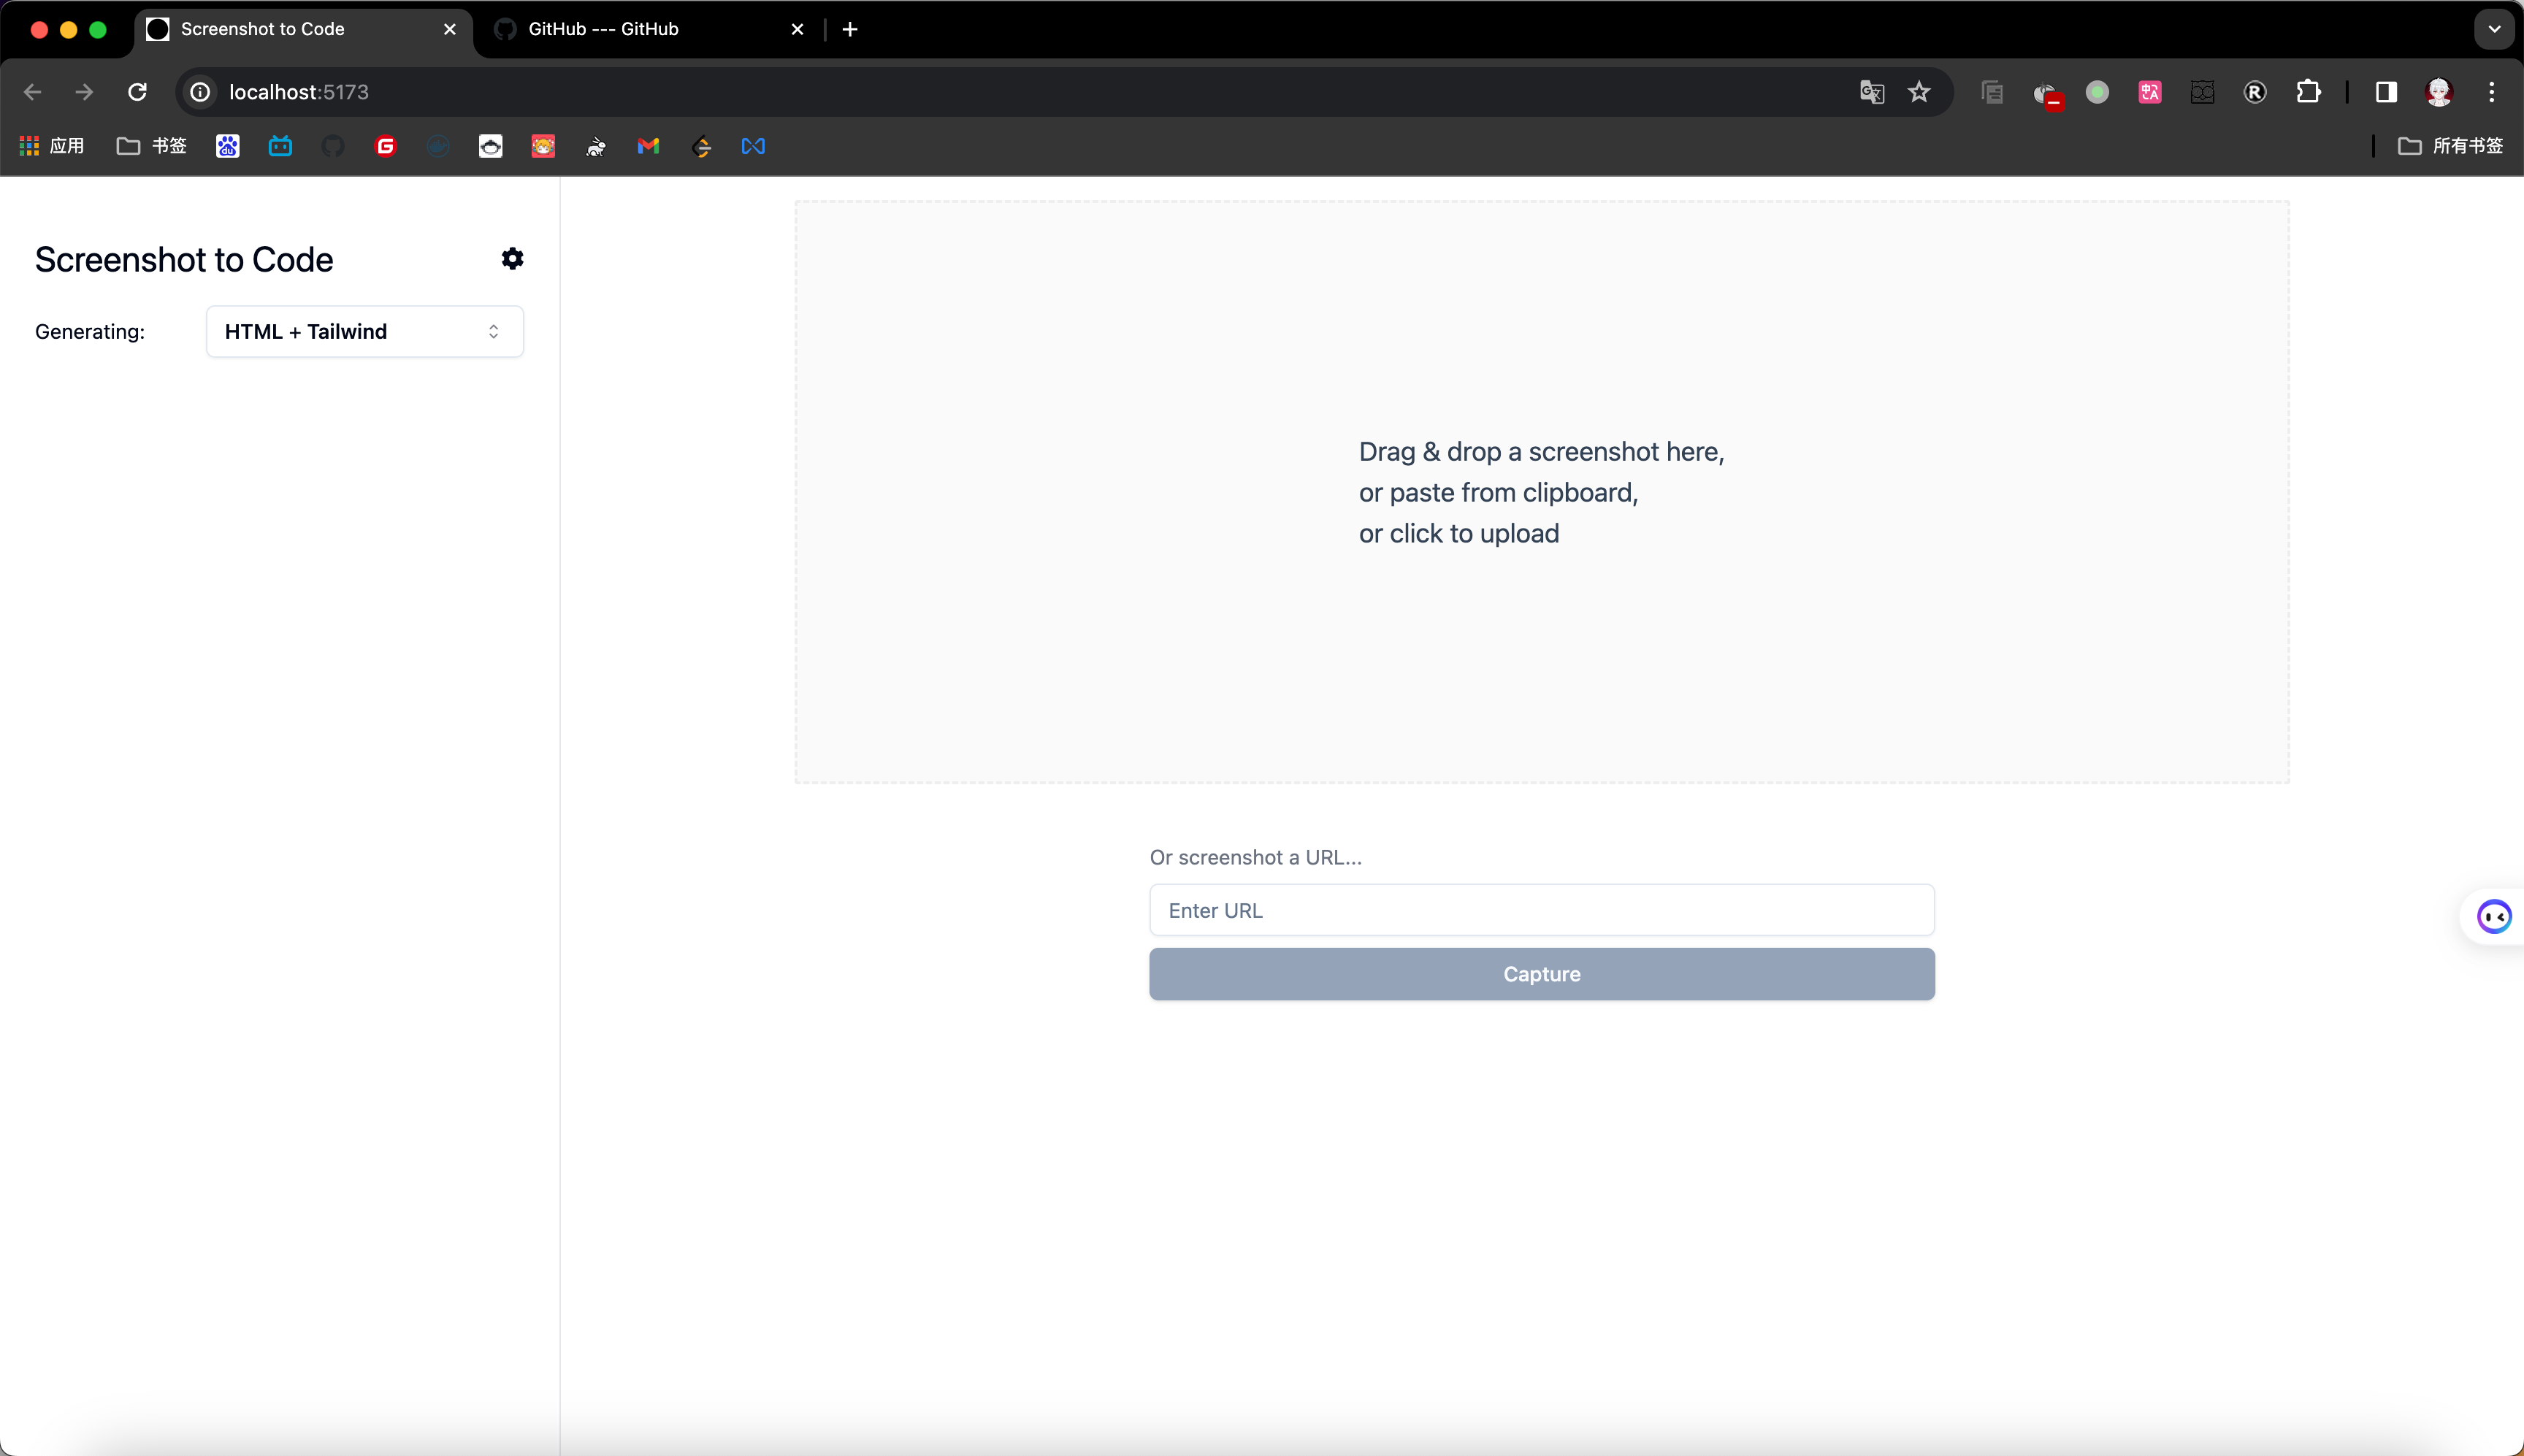Click the Enter URL input field

click(1541, 910)
